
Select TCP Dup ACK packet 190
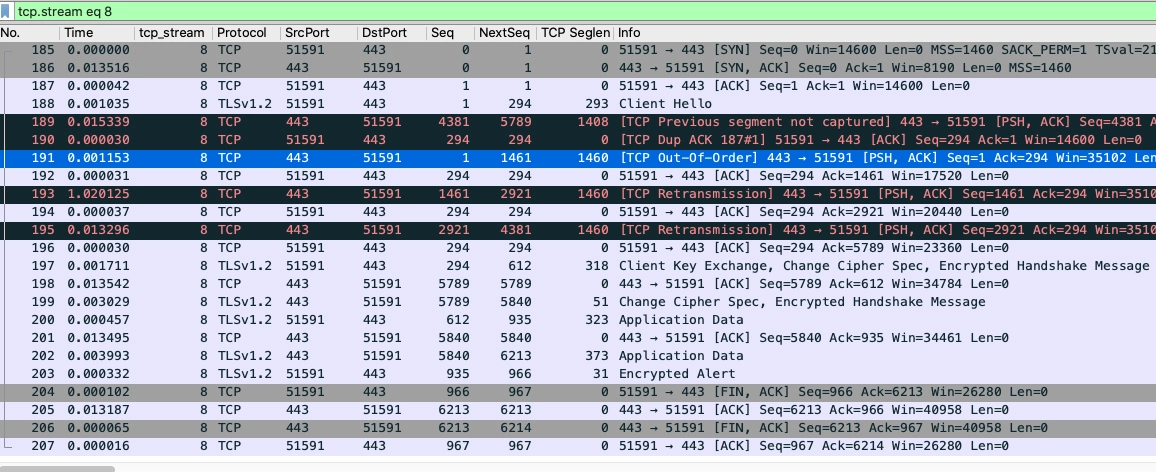click(x=578, y=140)
